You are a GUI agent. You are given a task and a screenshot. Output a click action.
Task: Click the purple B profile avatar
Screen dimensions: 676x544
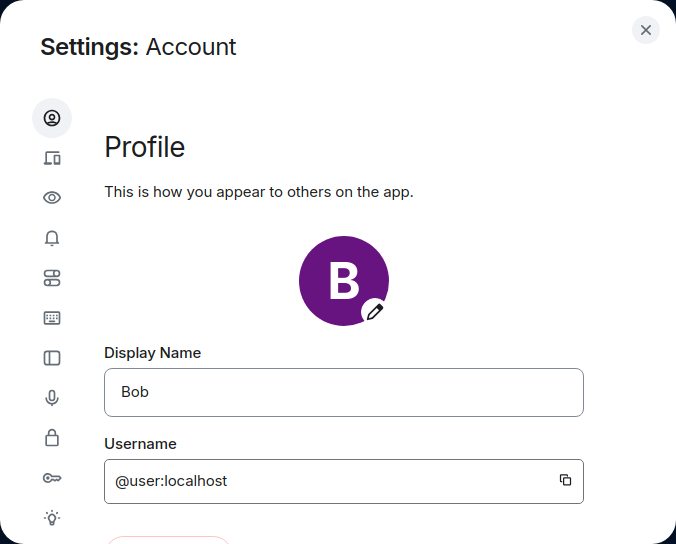(340, 280)
